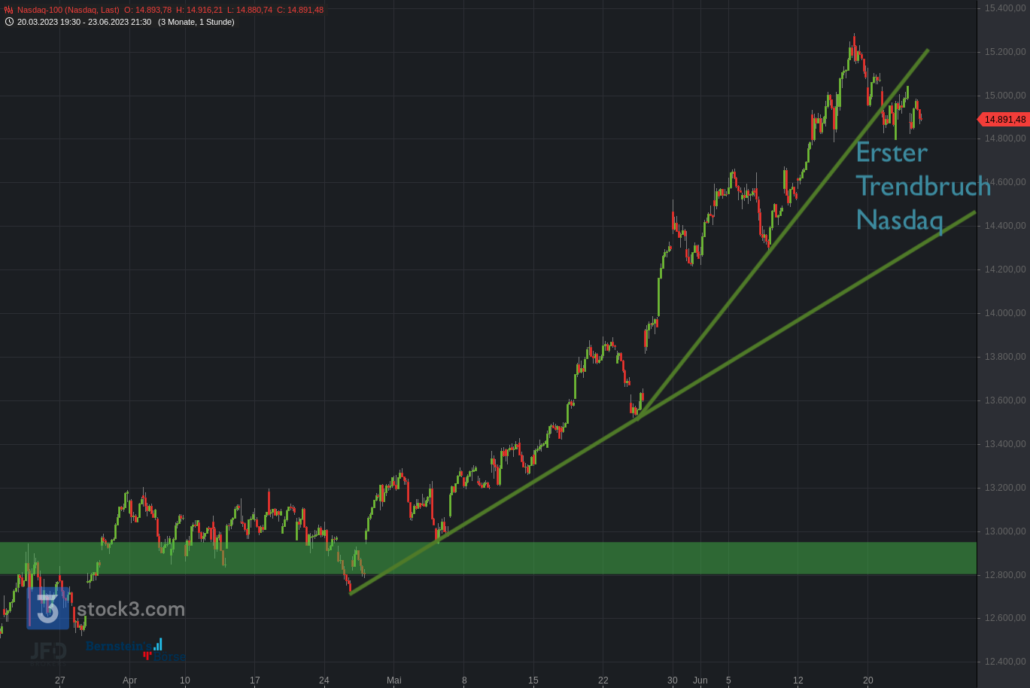
Task: Click the 14.600,00 price axis label
Action: pyautogui.click(x=1005, y=182)
